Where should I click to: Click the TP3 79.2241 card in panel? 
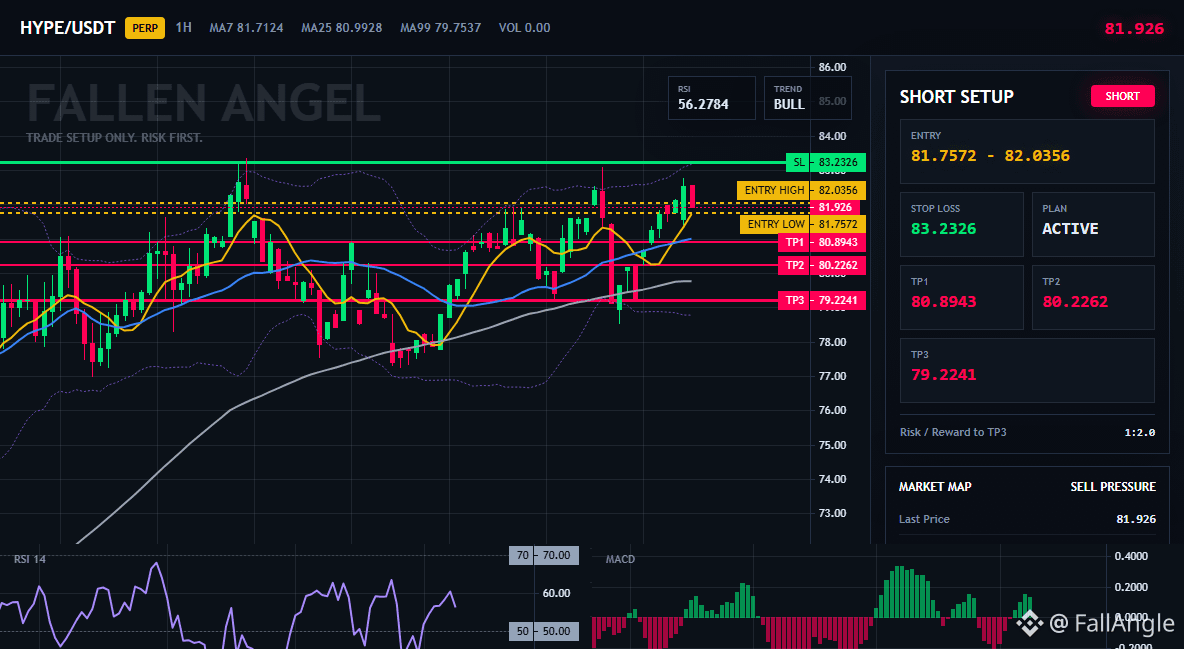click(x=1027, y=370)
